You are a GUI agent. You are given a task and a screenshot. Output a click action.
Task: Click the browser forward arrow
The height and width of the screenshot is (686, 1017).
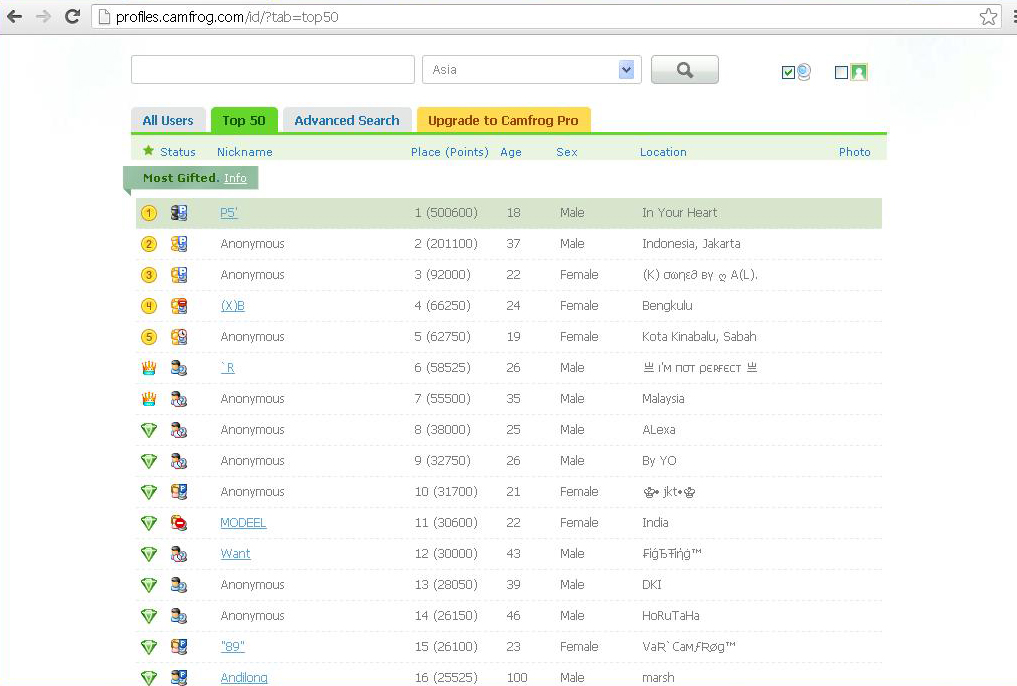(x=43, y=16)
